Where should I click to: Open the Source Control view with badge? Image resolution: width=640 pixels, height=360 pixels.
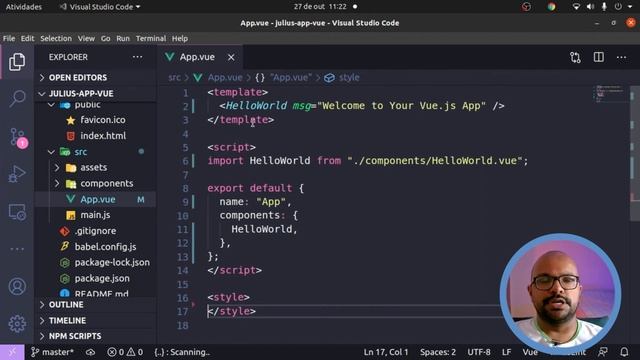coord(18,137)
